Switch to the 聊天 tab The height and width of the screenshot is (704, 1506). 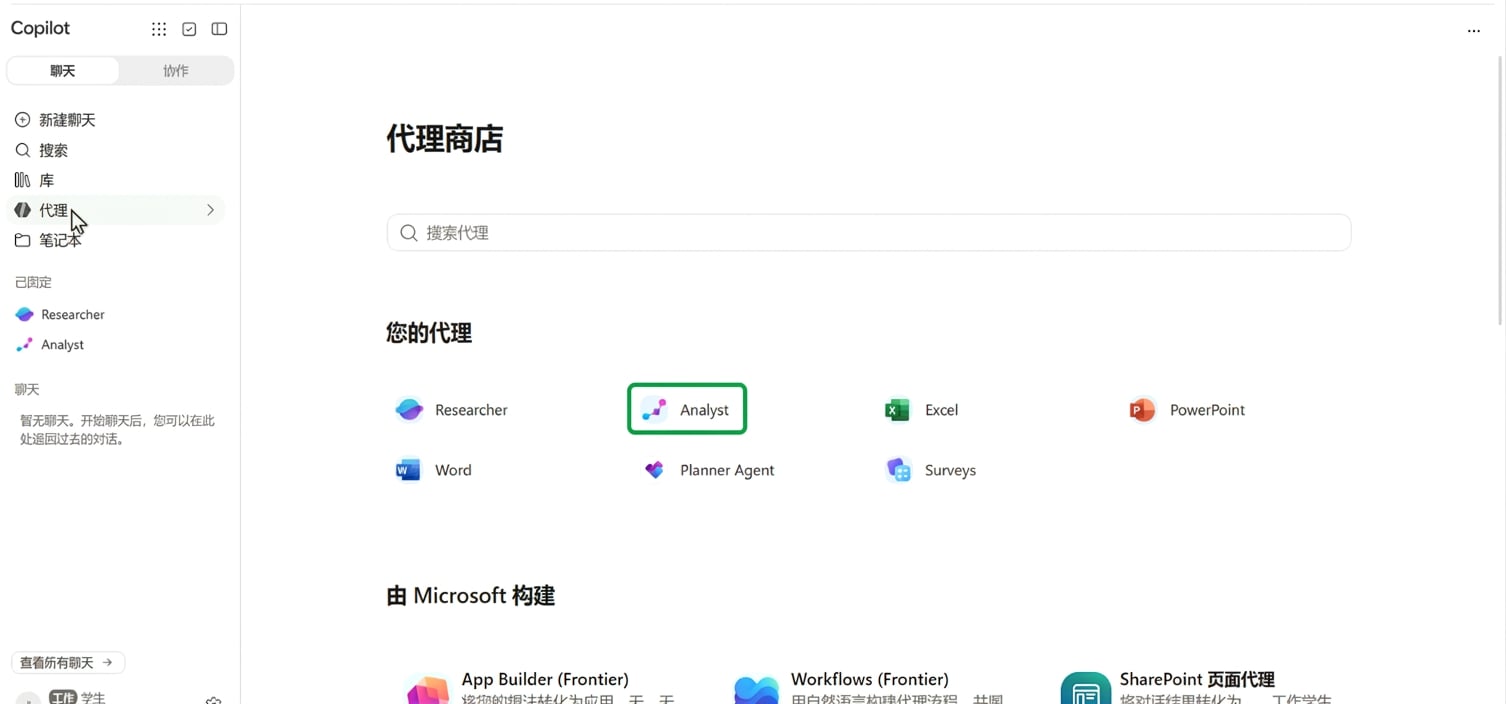pos(63,71)
